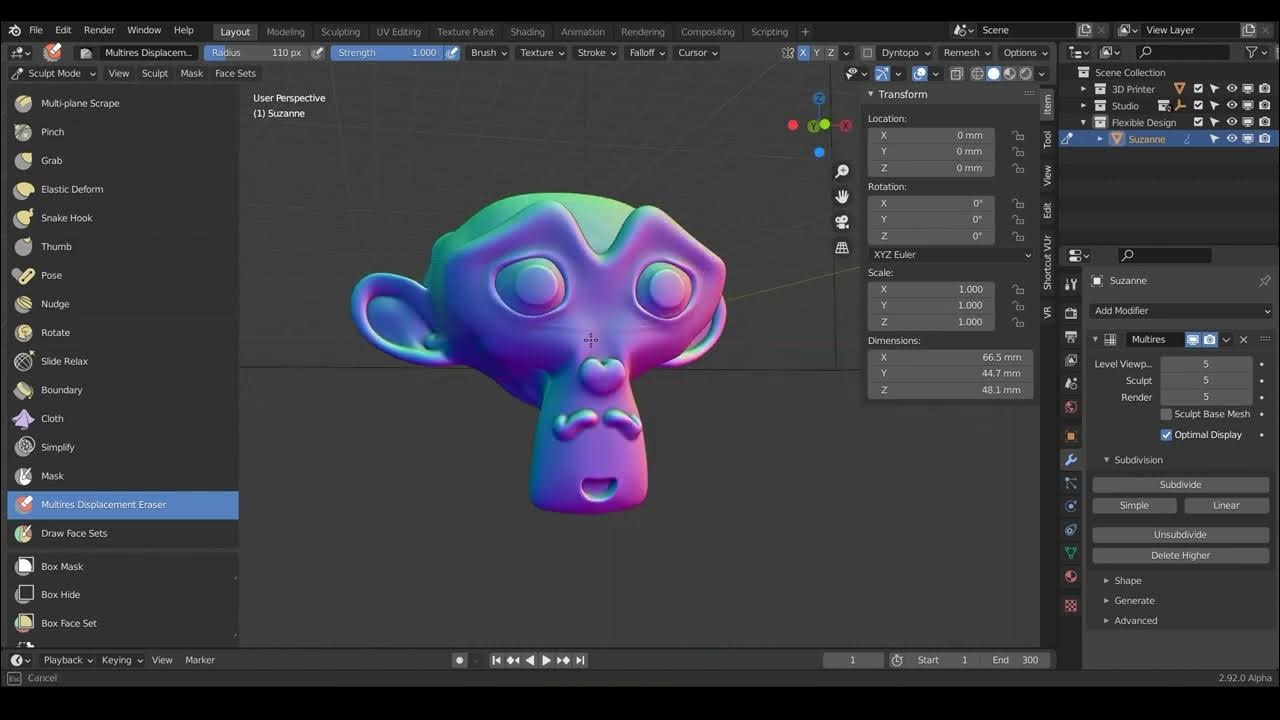Open the Add Modifier dropdown
Screen dimensions: 1280x720
pos(1181,311)
